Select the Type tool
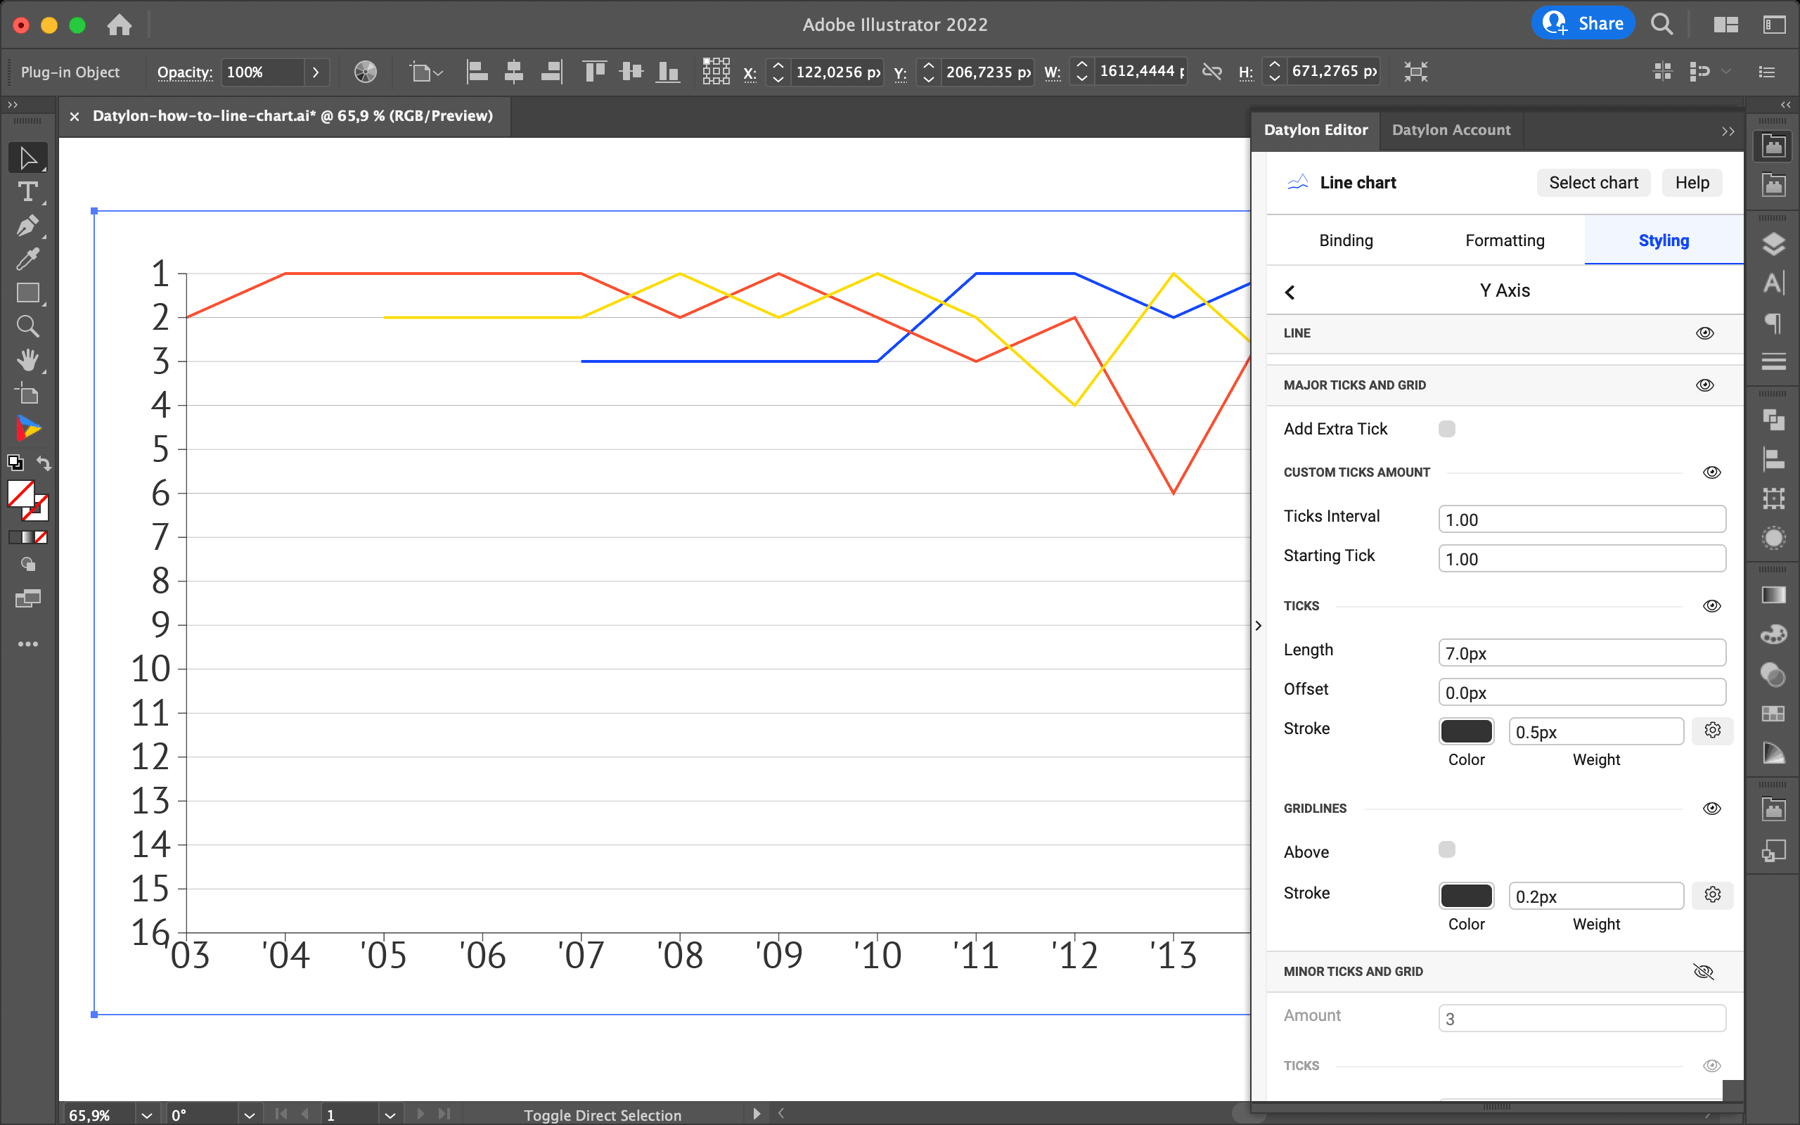Screen dimensions: 1800x1125 [x=28, y=193]
